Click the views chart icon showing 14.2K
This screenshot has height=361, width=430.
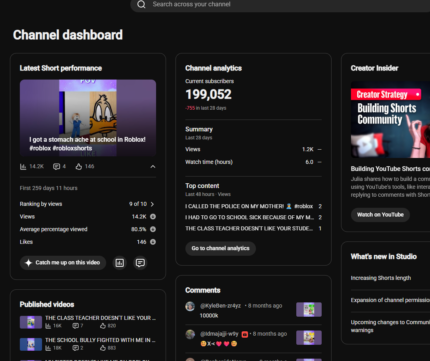(23, 166)
